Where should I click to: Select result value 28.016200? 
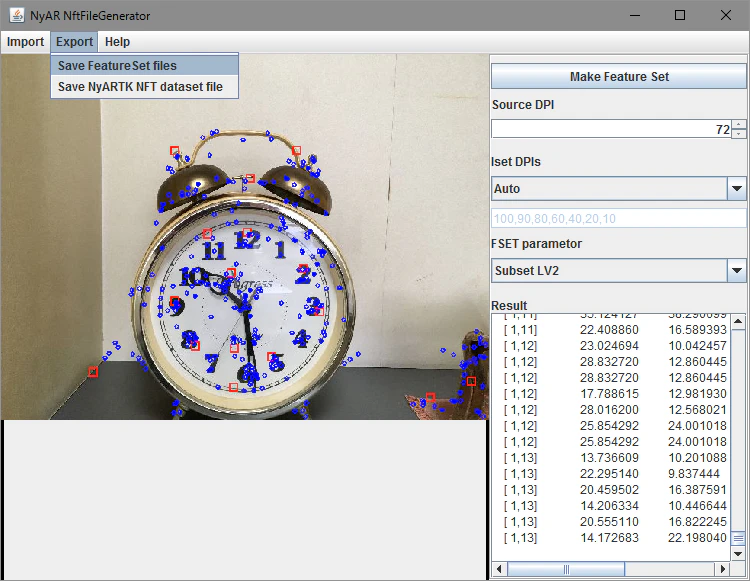[x=609, y=410]
